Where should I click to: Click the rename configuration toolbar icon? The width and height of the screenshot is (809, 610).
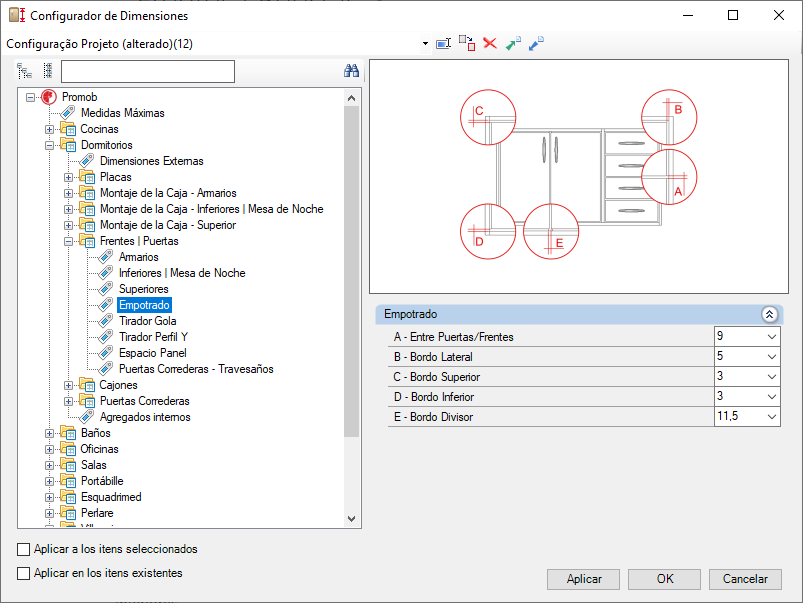tap(443, 43)
